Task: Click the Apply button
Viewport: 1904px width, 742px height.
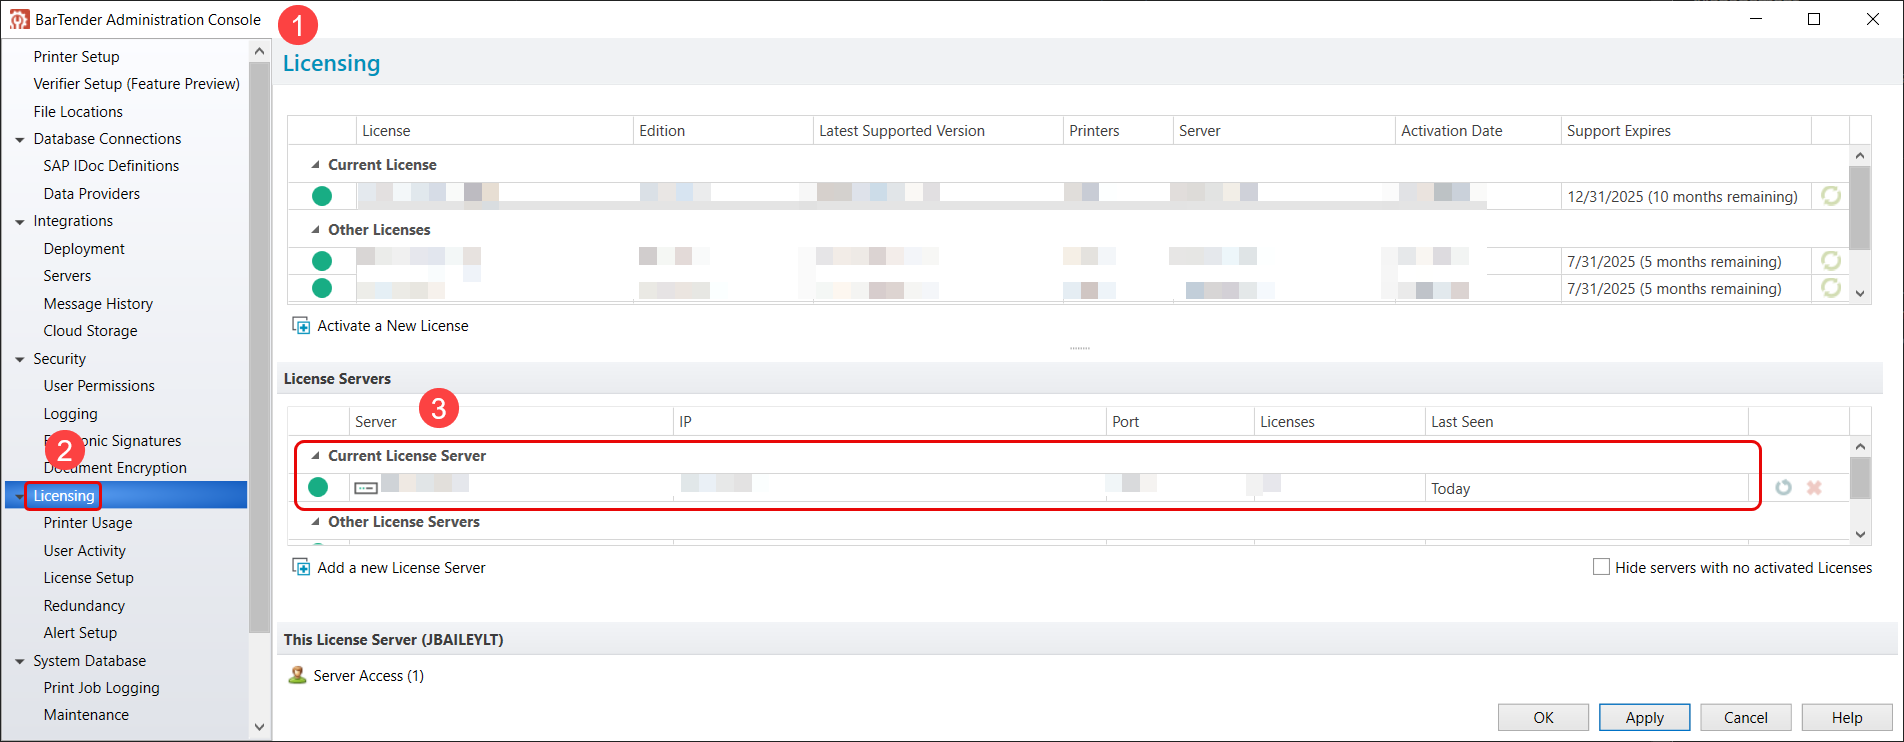Action: [1644, 718]
